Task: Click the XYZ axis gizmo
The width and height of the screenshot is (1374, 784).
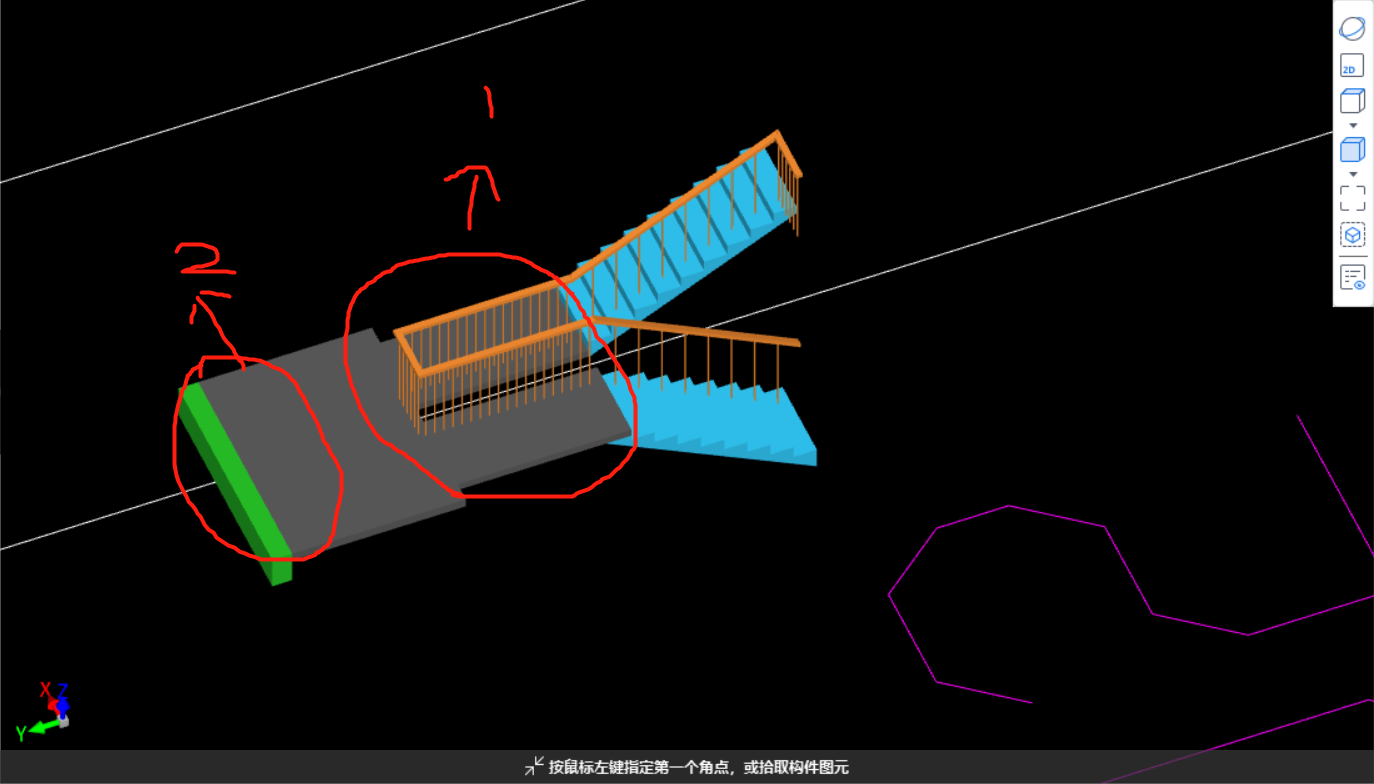Action: point(45,711)
